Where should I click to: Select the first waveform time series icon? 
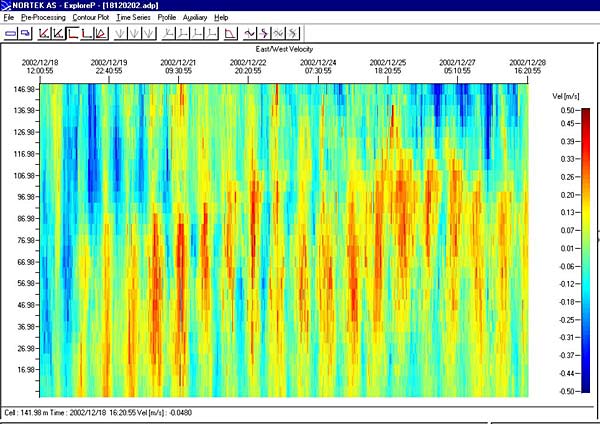point(250,34)
